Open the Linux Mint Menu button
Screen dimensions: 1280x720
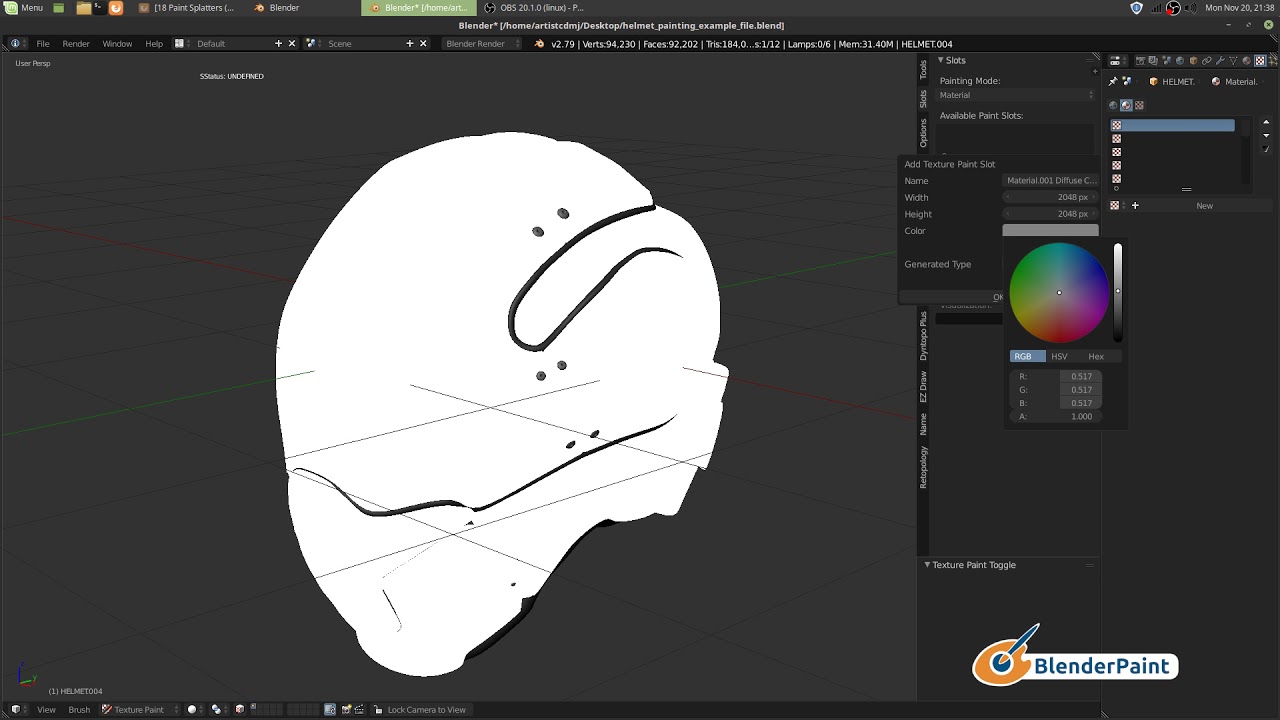tap(24, 8)
